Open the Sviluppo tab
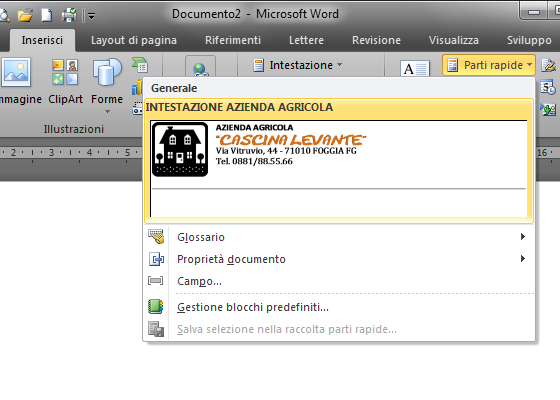The image size is (560, 400). [529, 40]
